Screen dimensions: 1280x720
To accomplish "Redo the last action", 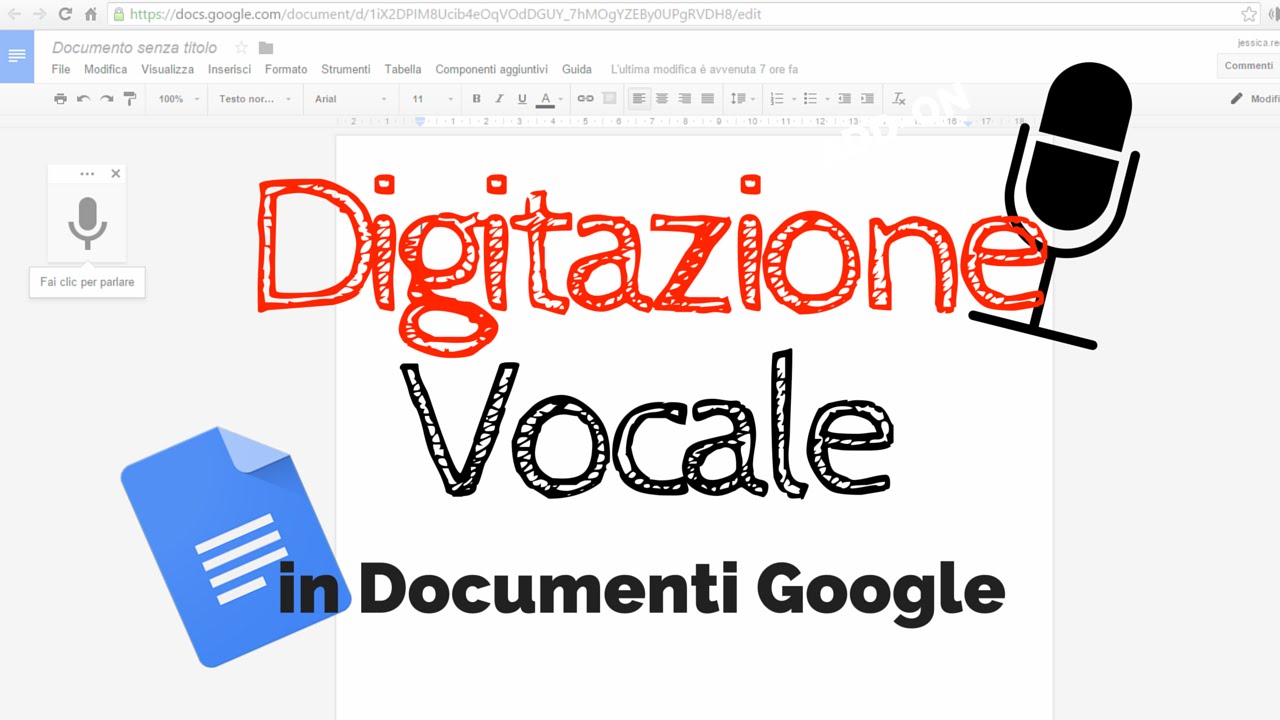I will click(106, 99).
